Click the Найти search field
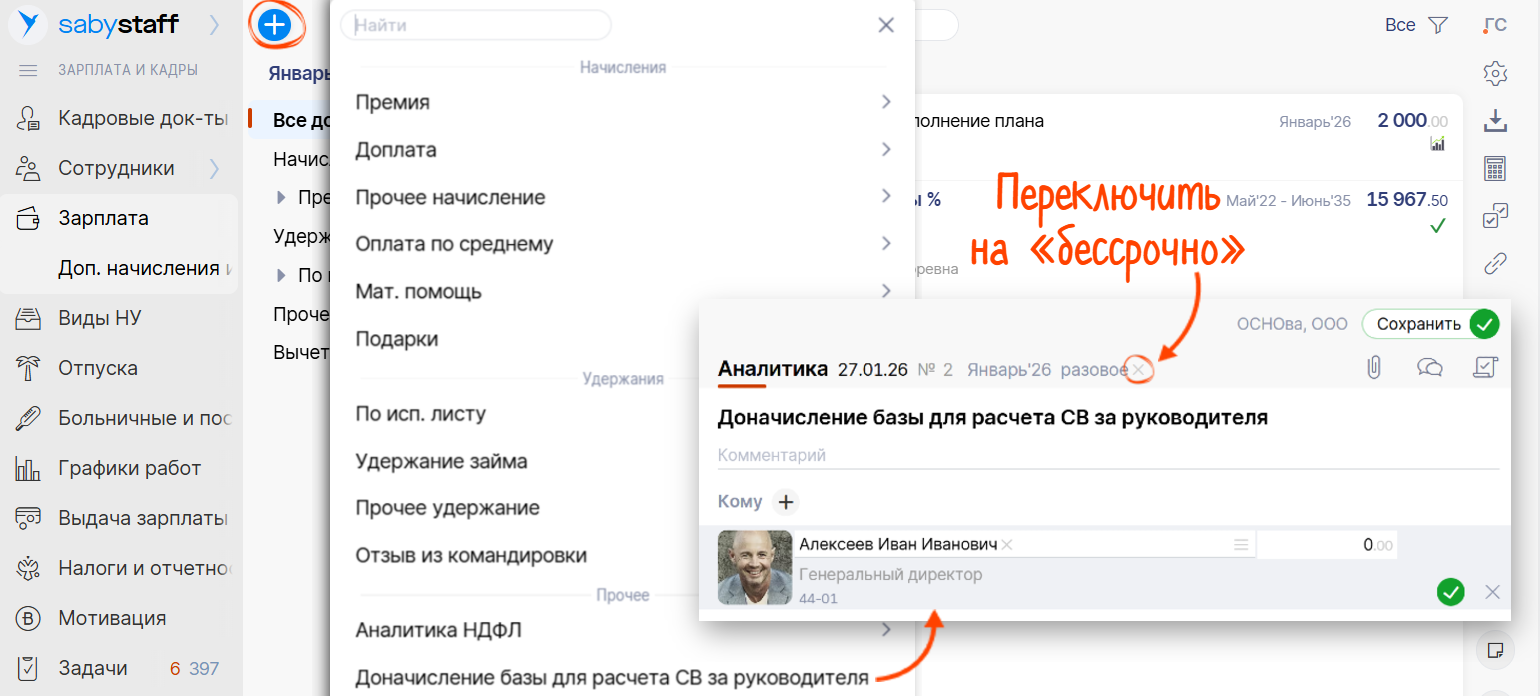 pyautogui.click(x=476, y=25)
